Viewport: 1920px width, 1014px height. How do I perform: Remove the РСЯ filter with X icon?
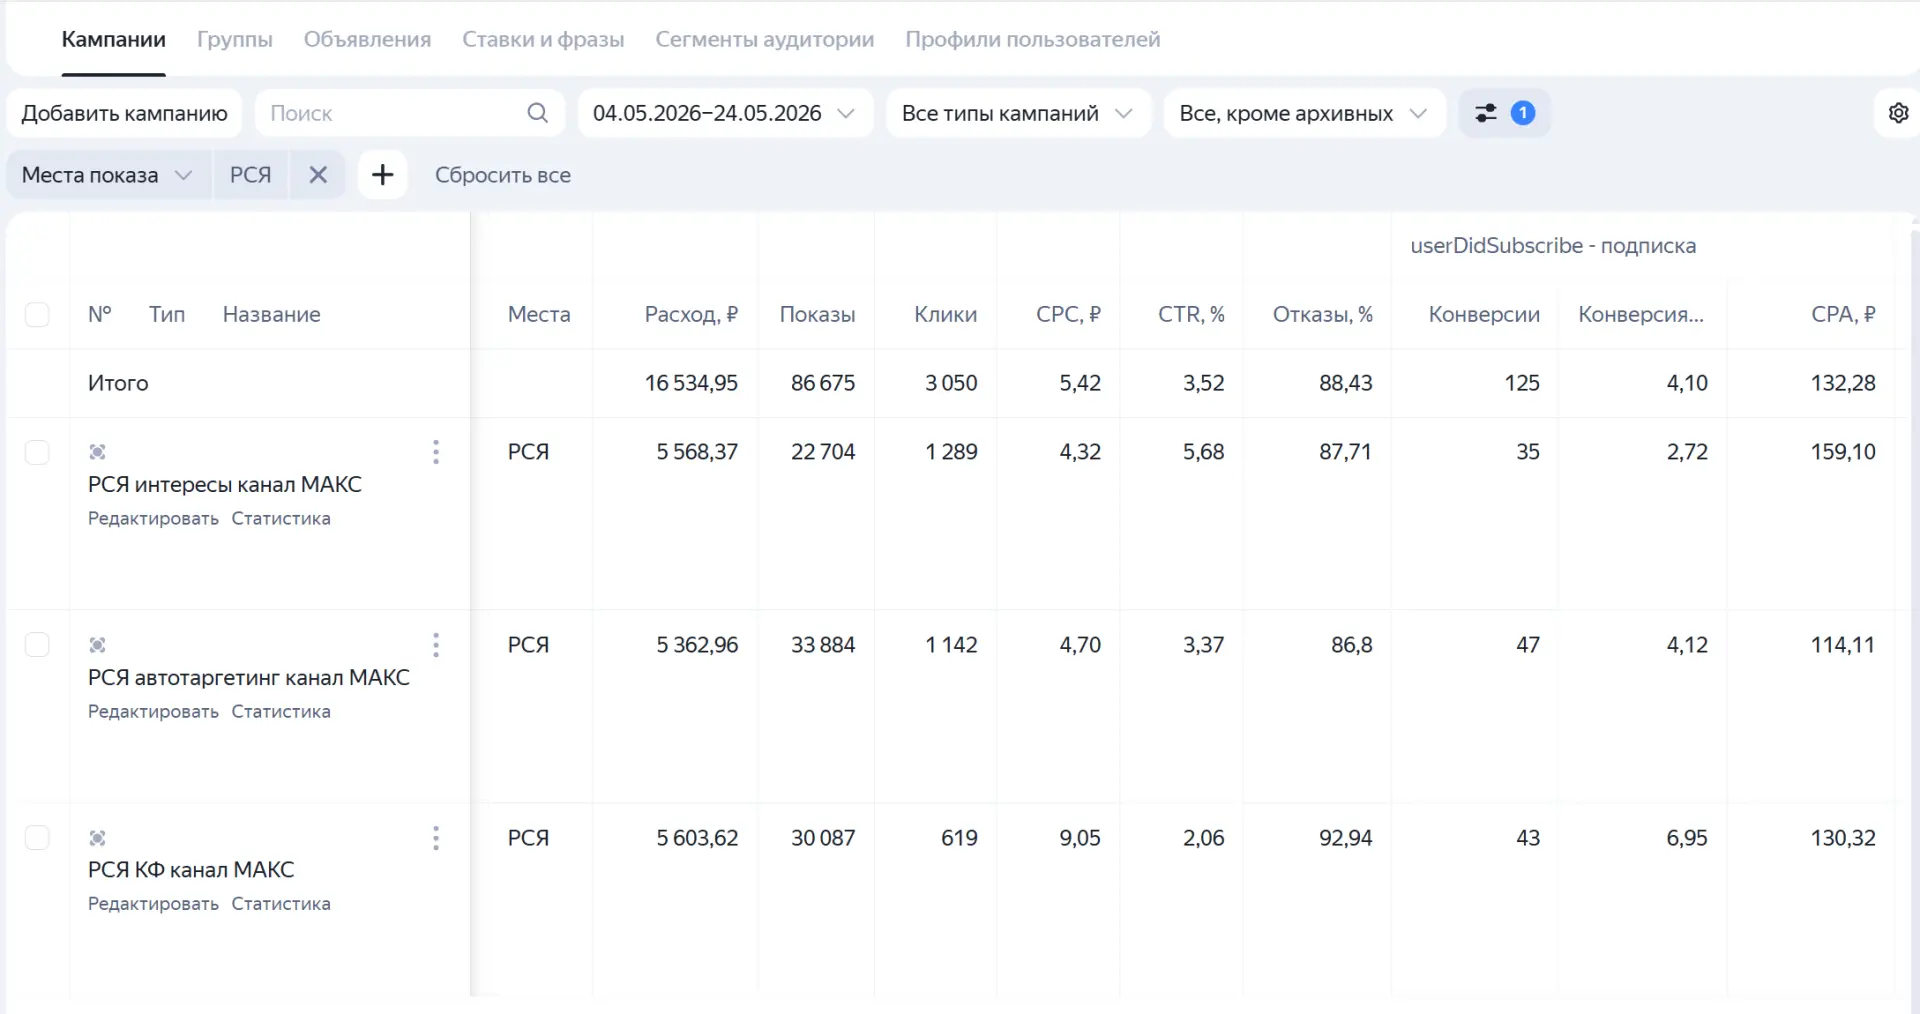tap(318, 175)
